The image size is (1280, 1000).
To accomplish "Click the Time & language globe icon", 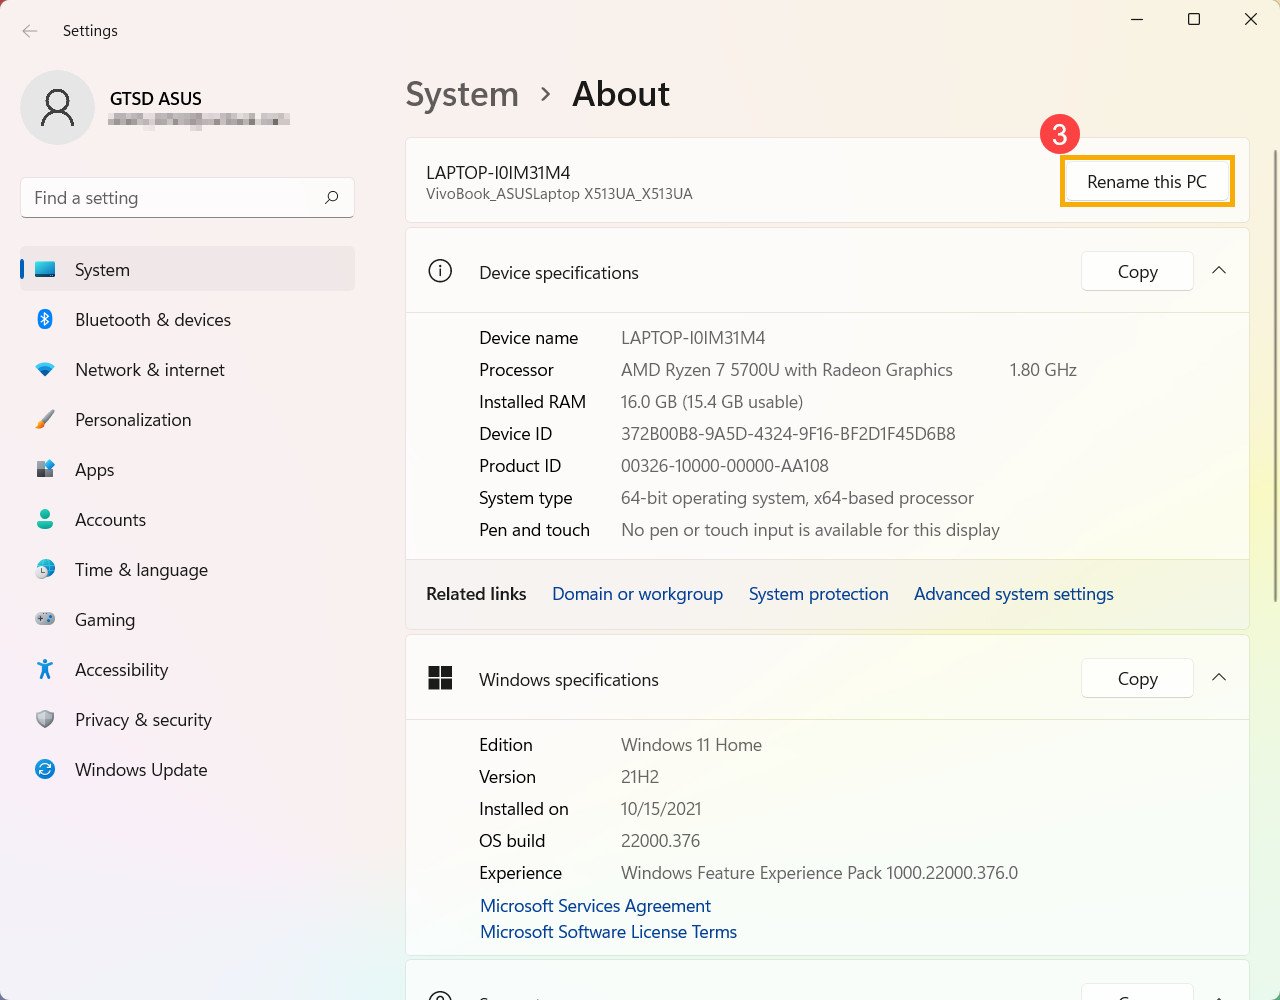I will [45, 570].
